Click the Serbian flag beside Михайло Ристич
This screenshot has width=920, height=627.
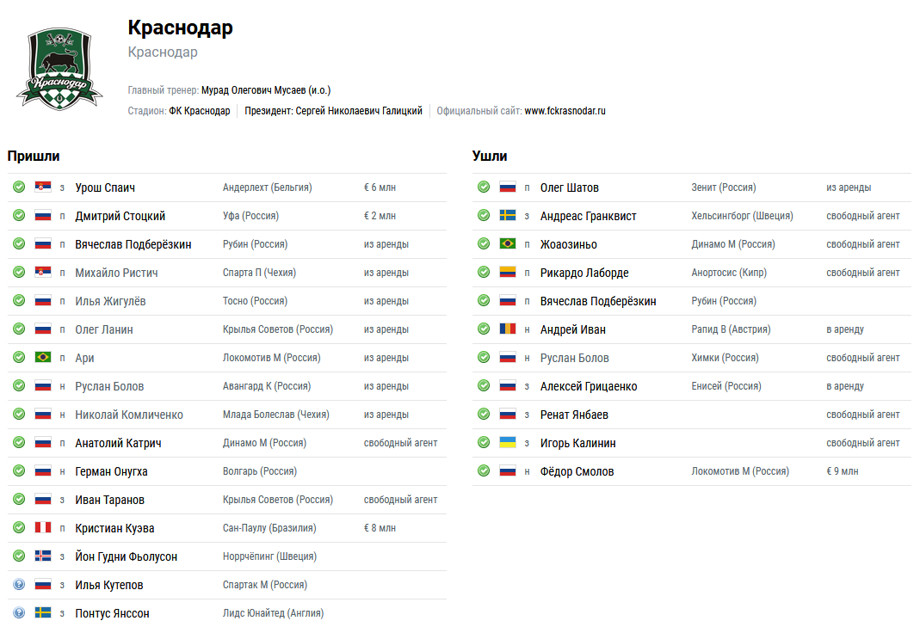[43, 272]
